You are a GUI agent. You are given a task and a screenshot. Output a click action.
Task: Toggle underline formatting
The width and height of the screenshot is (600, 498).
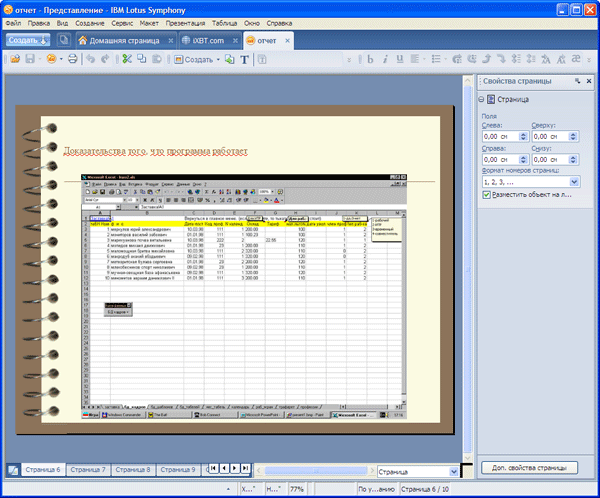click(x=400, y=59)
